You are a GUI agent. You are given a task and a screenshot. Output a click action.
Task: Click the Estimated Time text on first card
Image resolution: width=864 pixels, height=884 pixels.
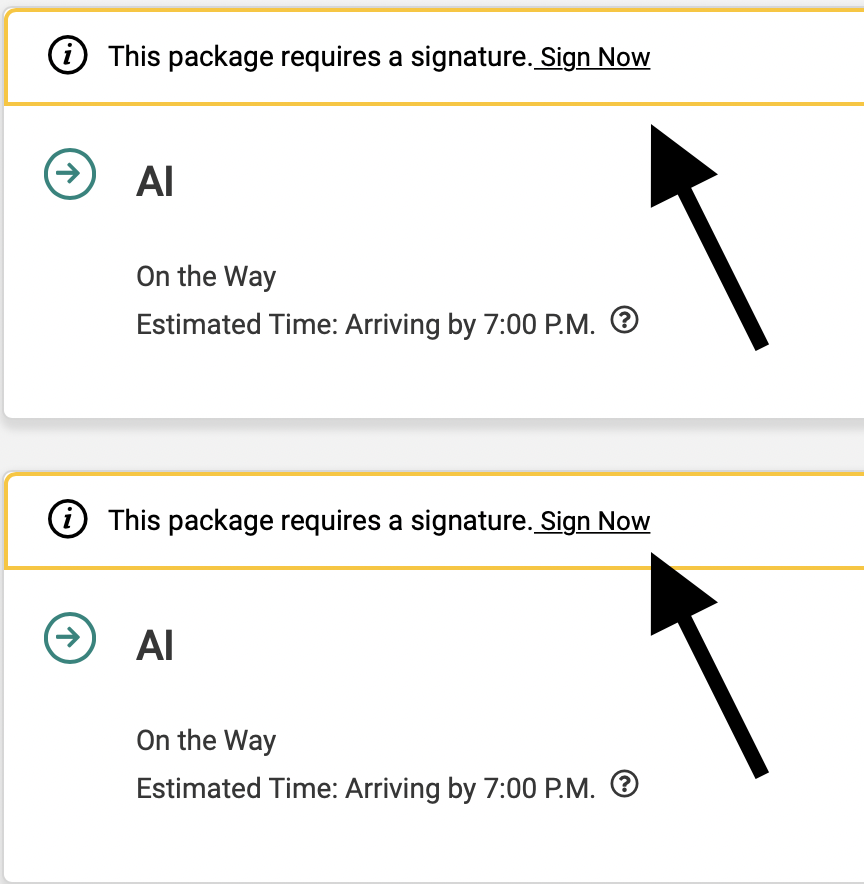pyautogui.click(x=236, y=325)
